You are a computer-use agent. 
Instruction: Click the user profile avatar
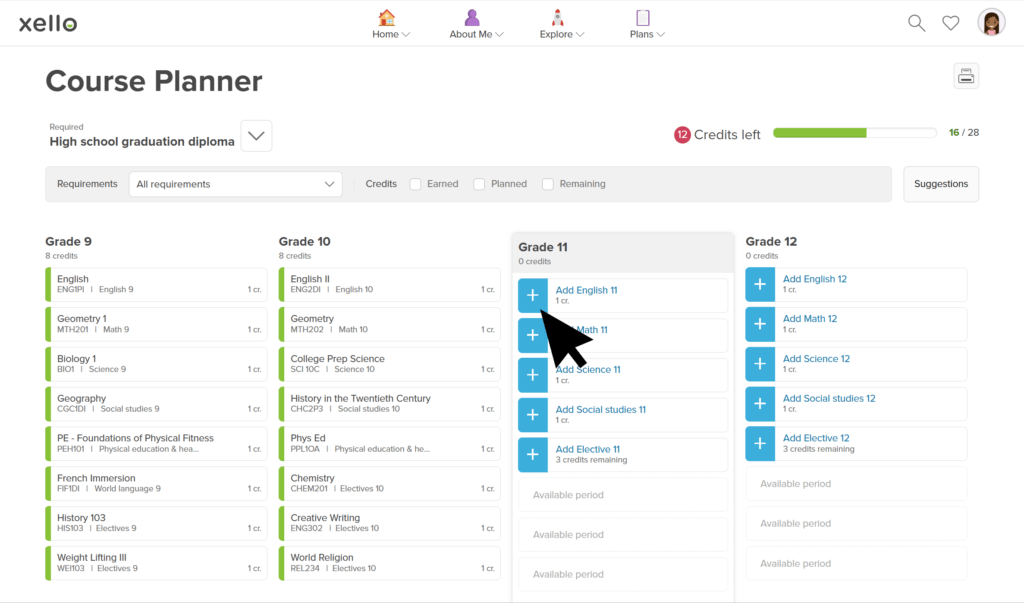click(x=991, y=23)
